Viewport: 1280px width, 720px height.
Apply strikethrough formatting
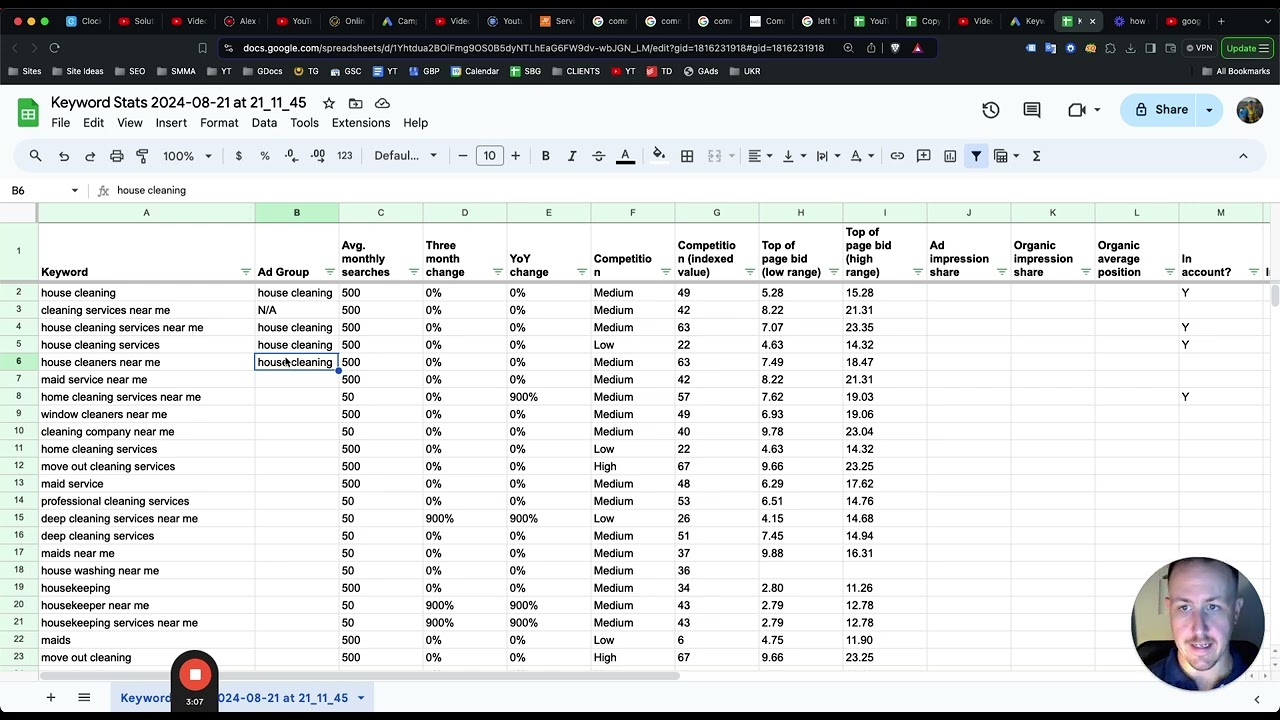click(x=598, y=156)
